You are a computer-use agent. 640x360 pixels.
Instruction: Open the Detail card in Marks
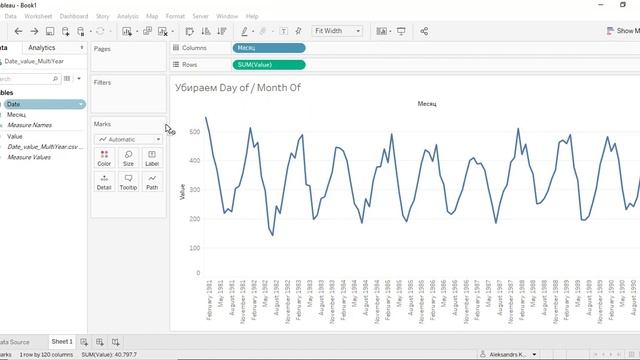(104, 182)
